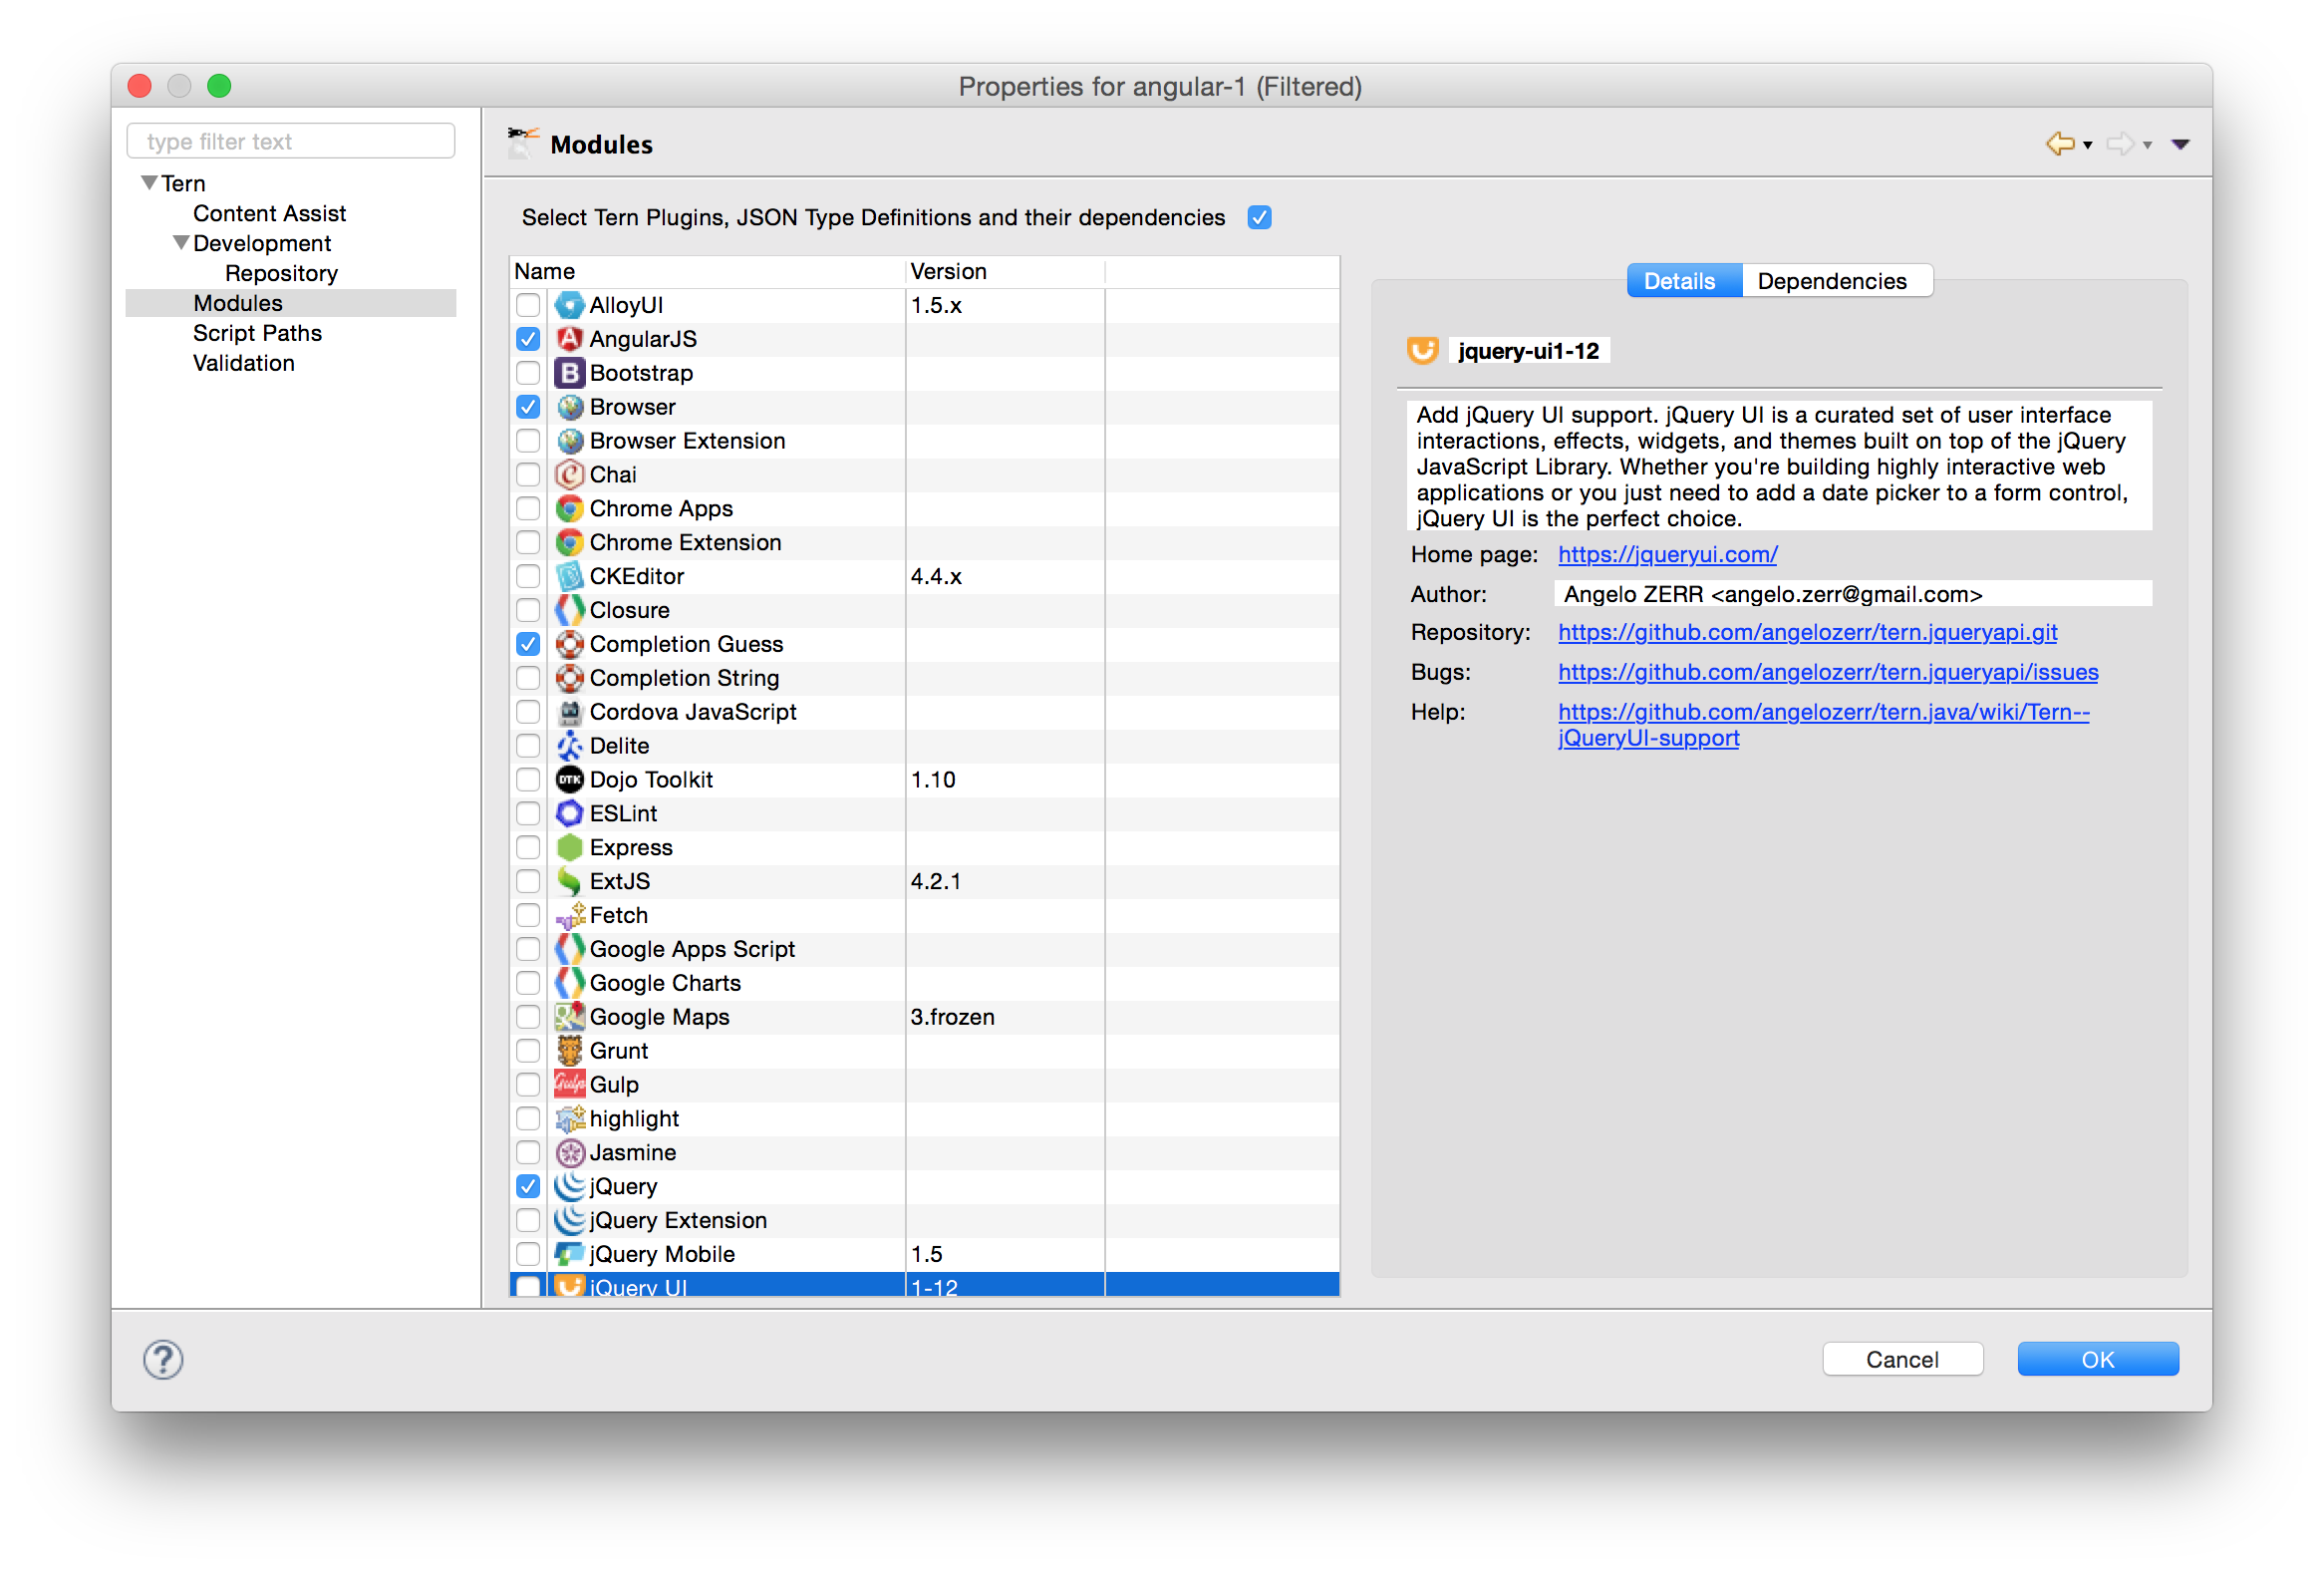Screen dimensions: 2324x1571
Task: Click the Google Maps icon
Action: click(x=569, y=1017)
